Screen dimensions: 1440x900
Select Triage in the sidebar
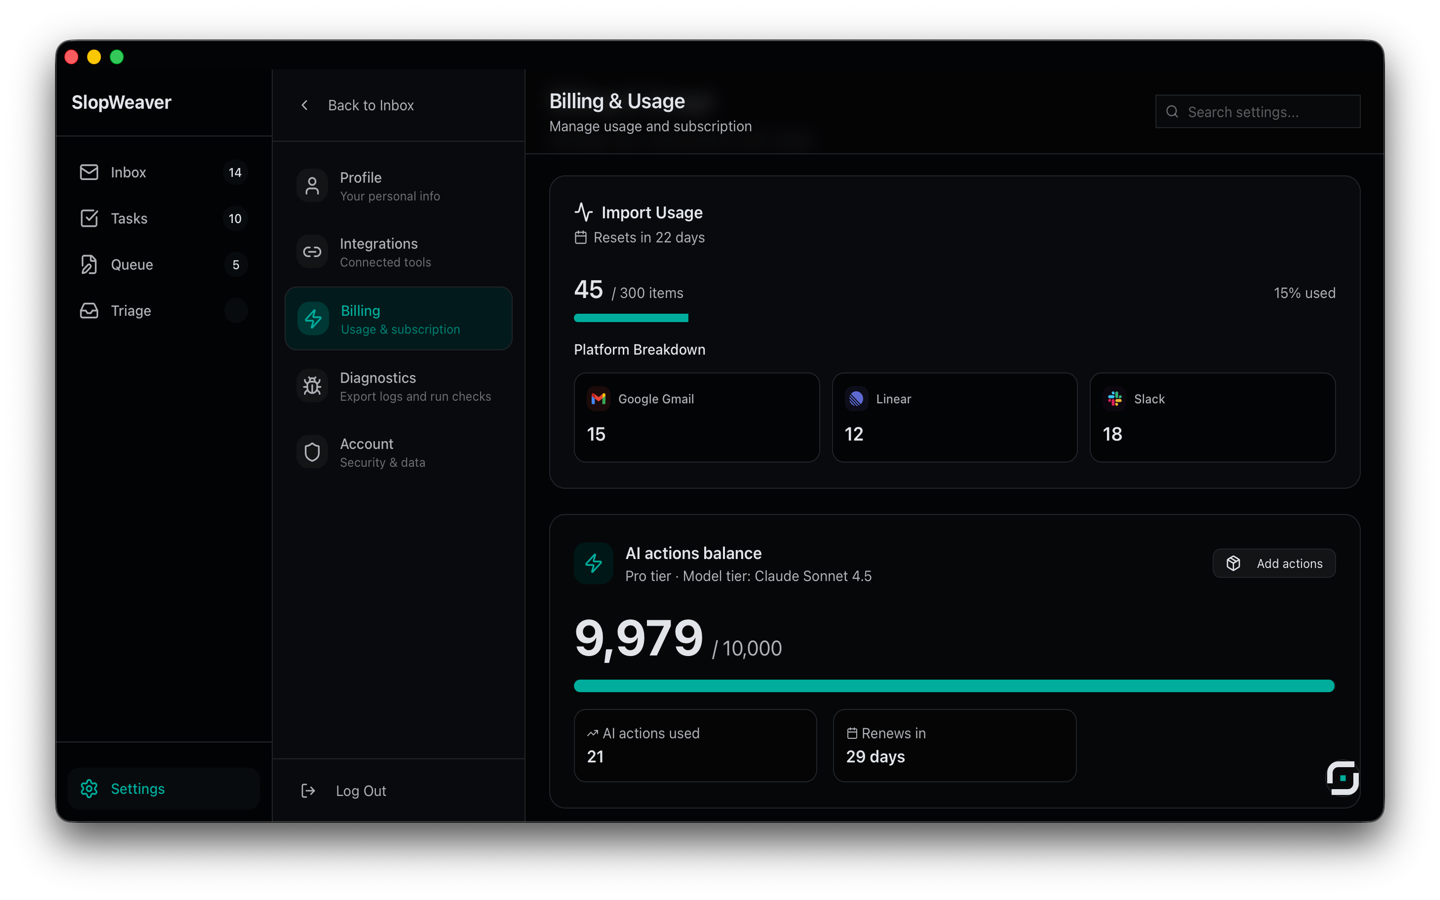coord(163,310)
